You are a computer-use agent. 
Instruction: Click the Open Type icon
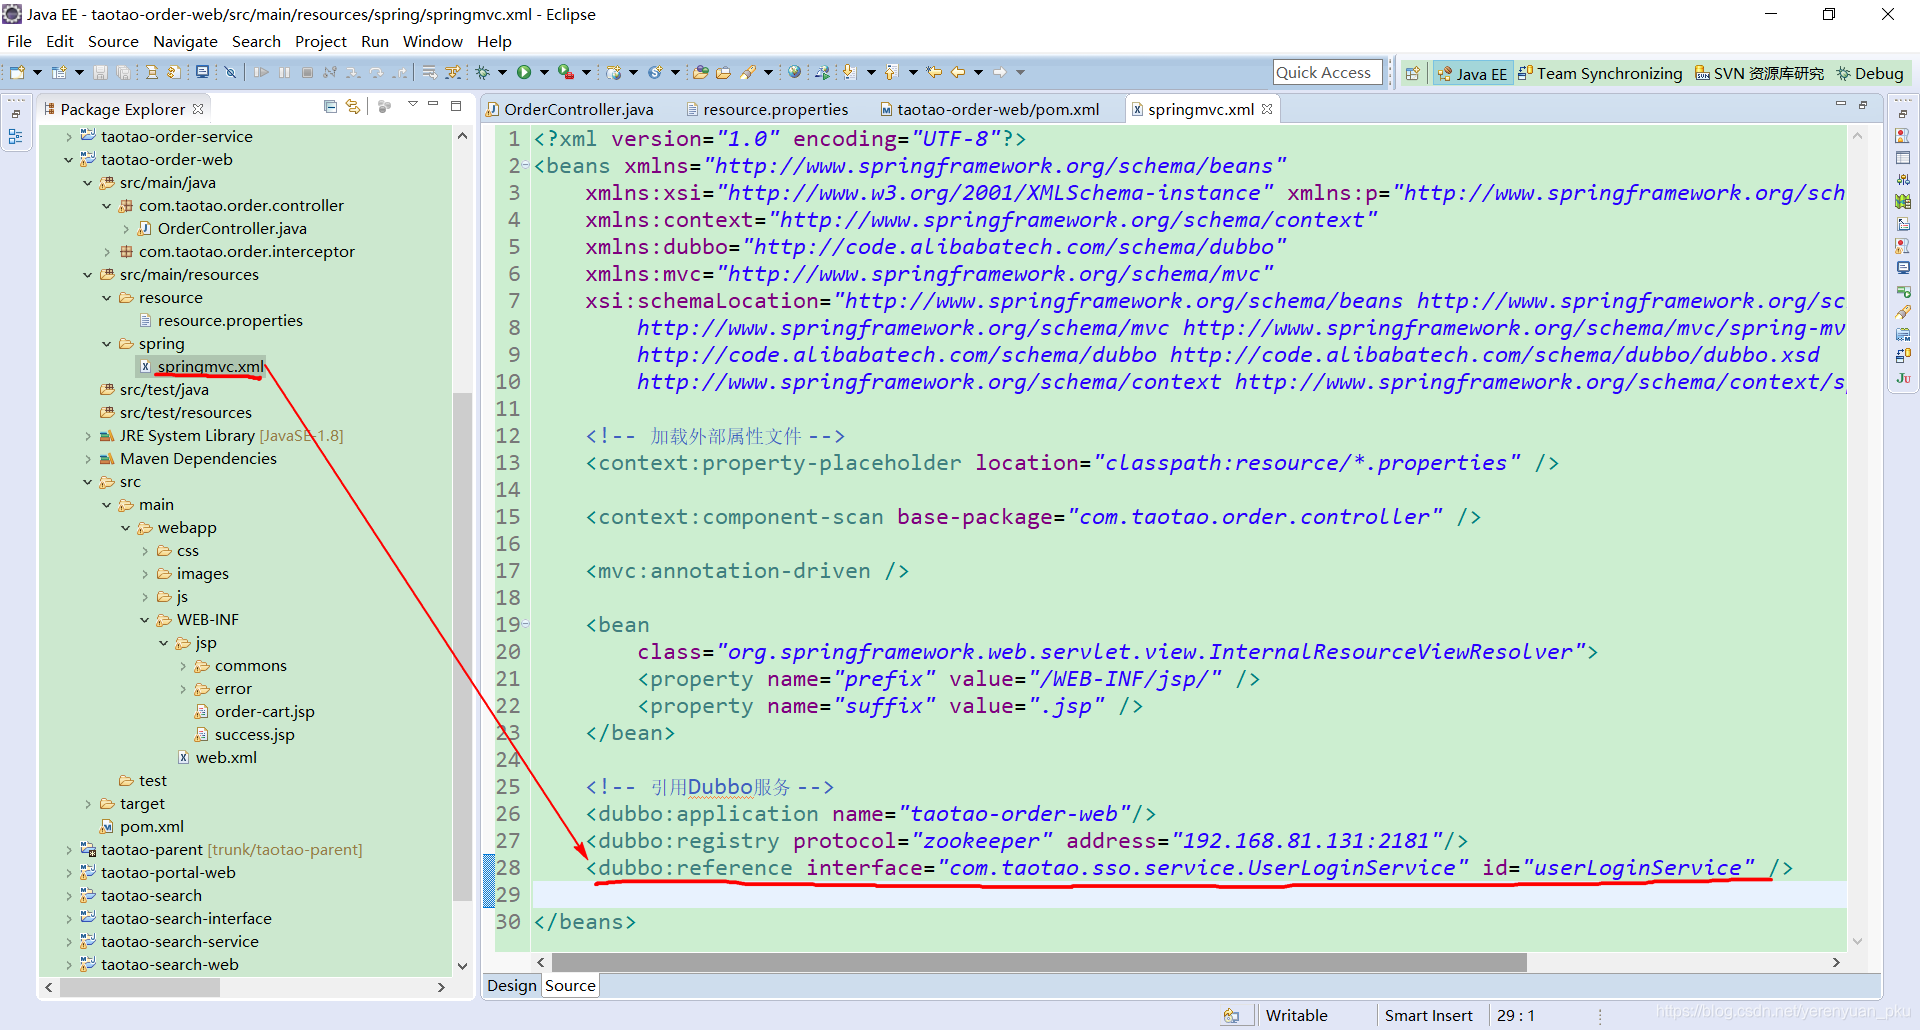(700, 72)
